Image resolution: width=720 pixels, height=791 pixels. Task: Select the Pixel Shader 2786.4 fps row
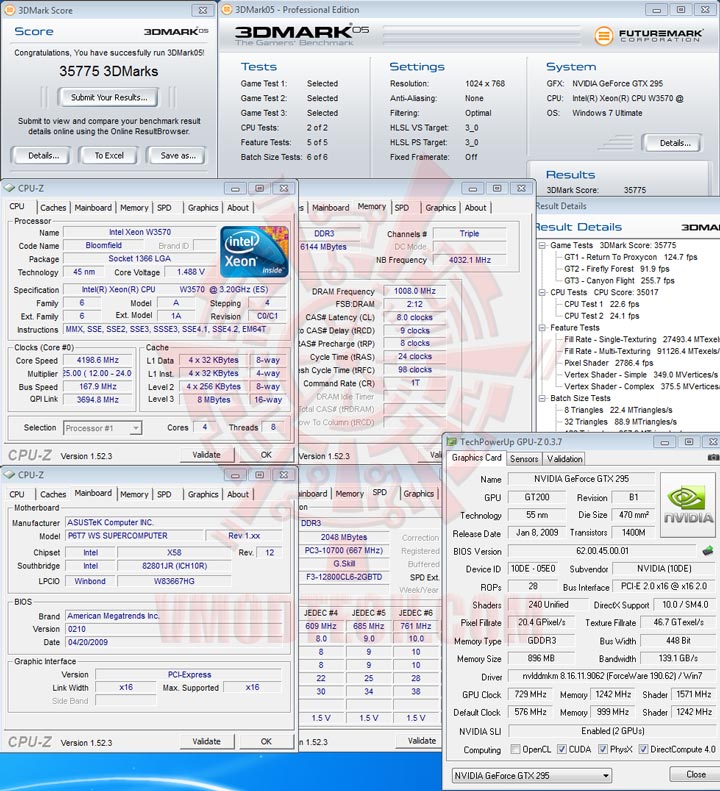(608, 363)
